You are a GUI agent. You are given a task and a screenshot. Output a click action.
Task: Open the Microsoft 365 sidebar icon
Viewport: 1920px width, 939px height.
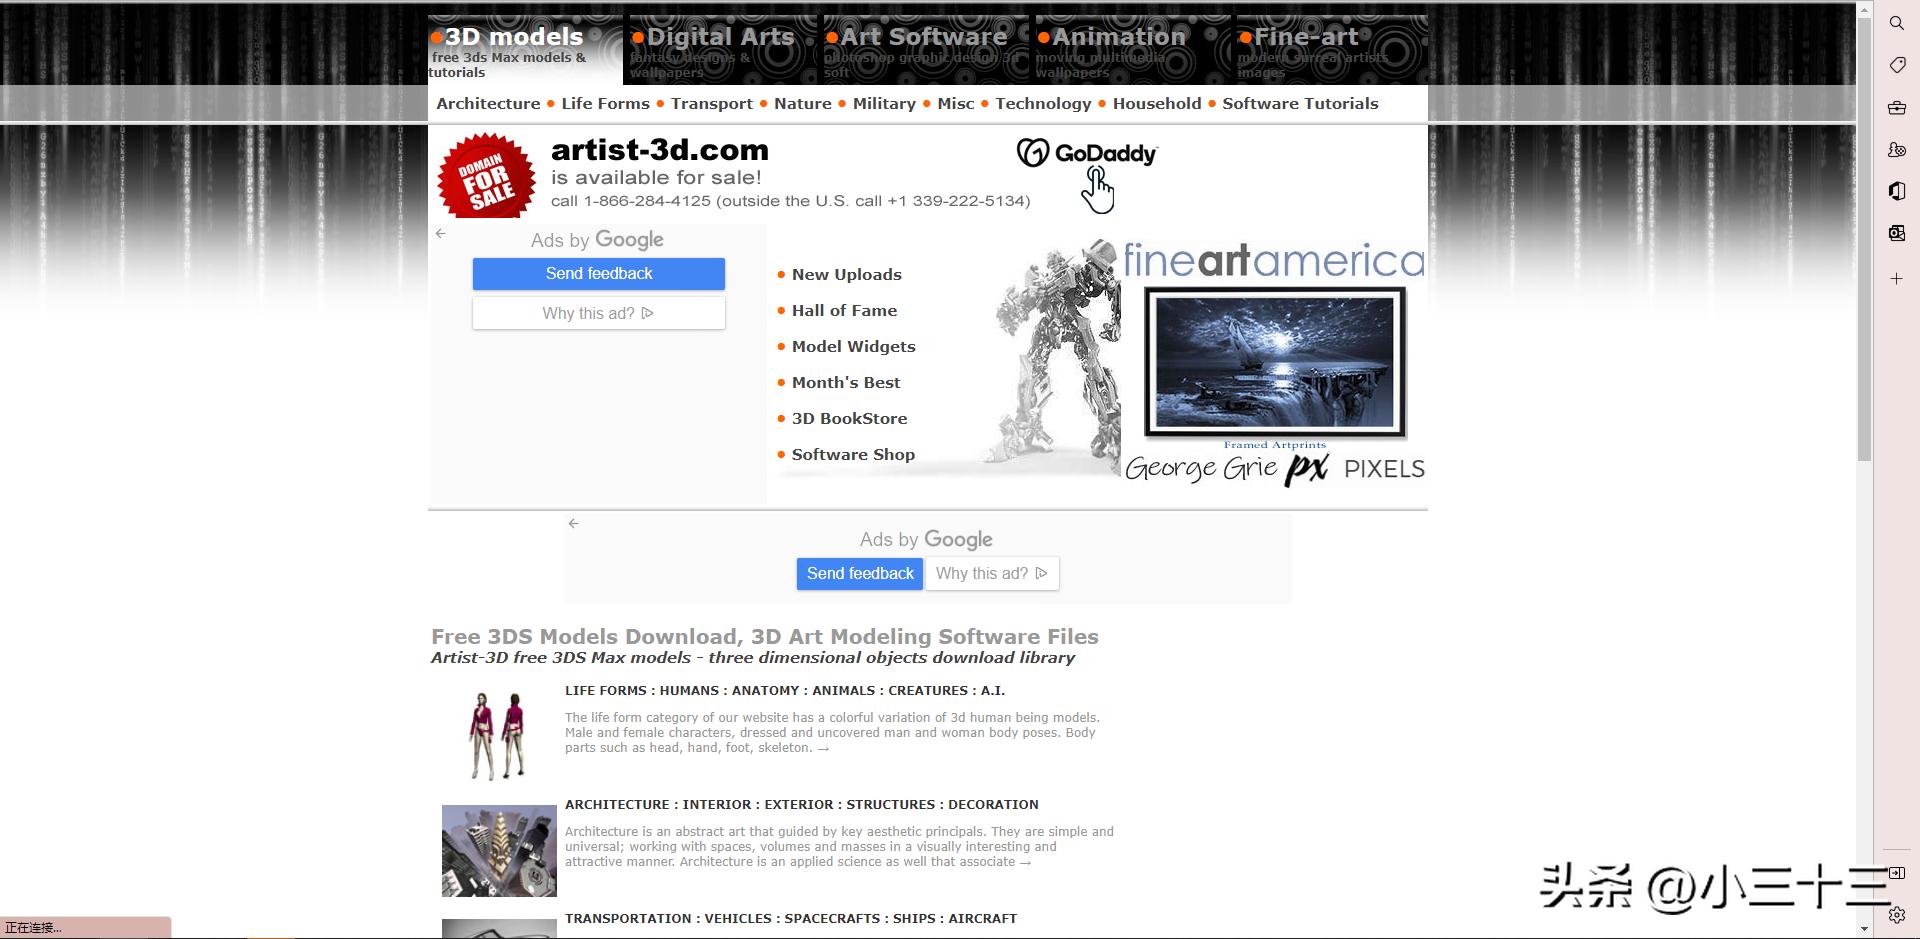[1896, 191]
